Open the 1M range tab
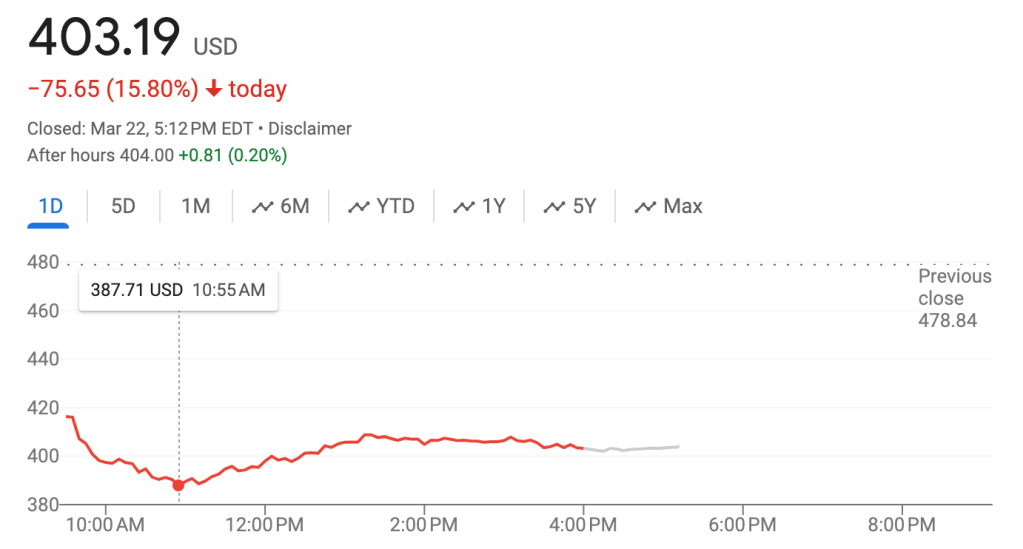 [x=195, y=207]
